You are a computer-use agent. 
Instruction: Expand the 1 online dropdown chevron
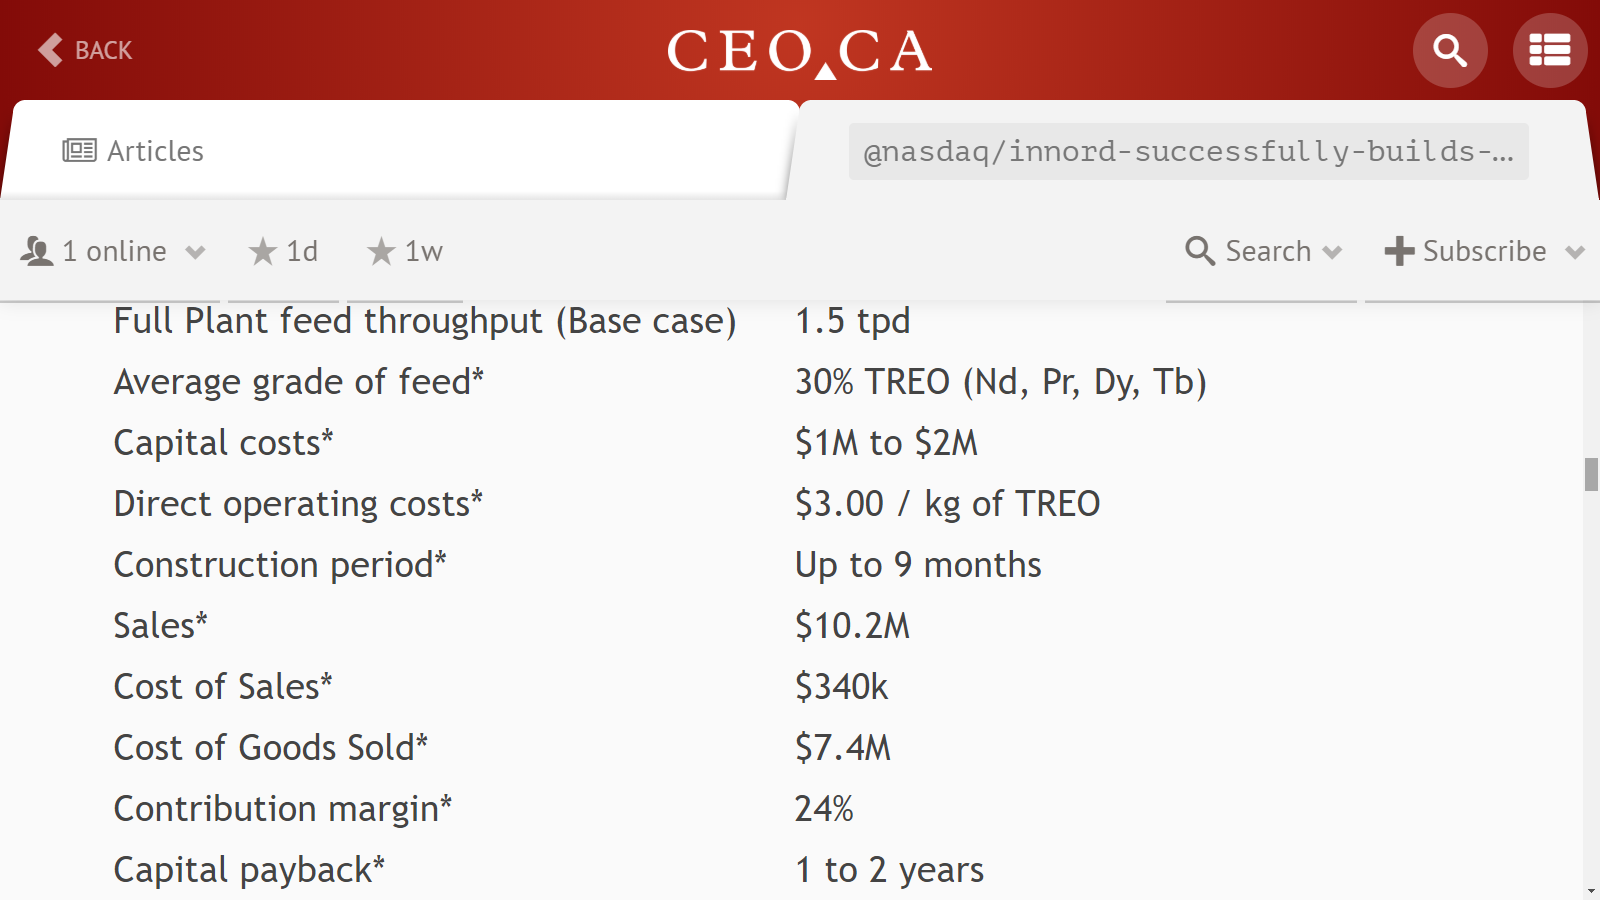click(x=195, y=253)
